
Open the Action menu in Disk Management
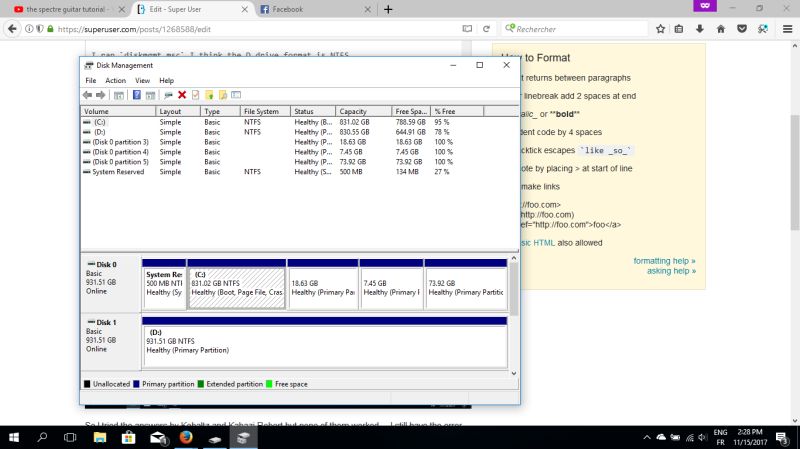click(115, 81)
